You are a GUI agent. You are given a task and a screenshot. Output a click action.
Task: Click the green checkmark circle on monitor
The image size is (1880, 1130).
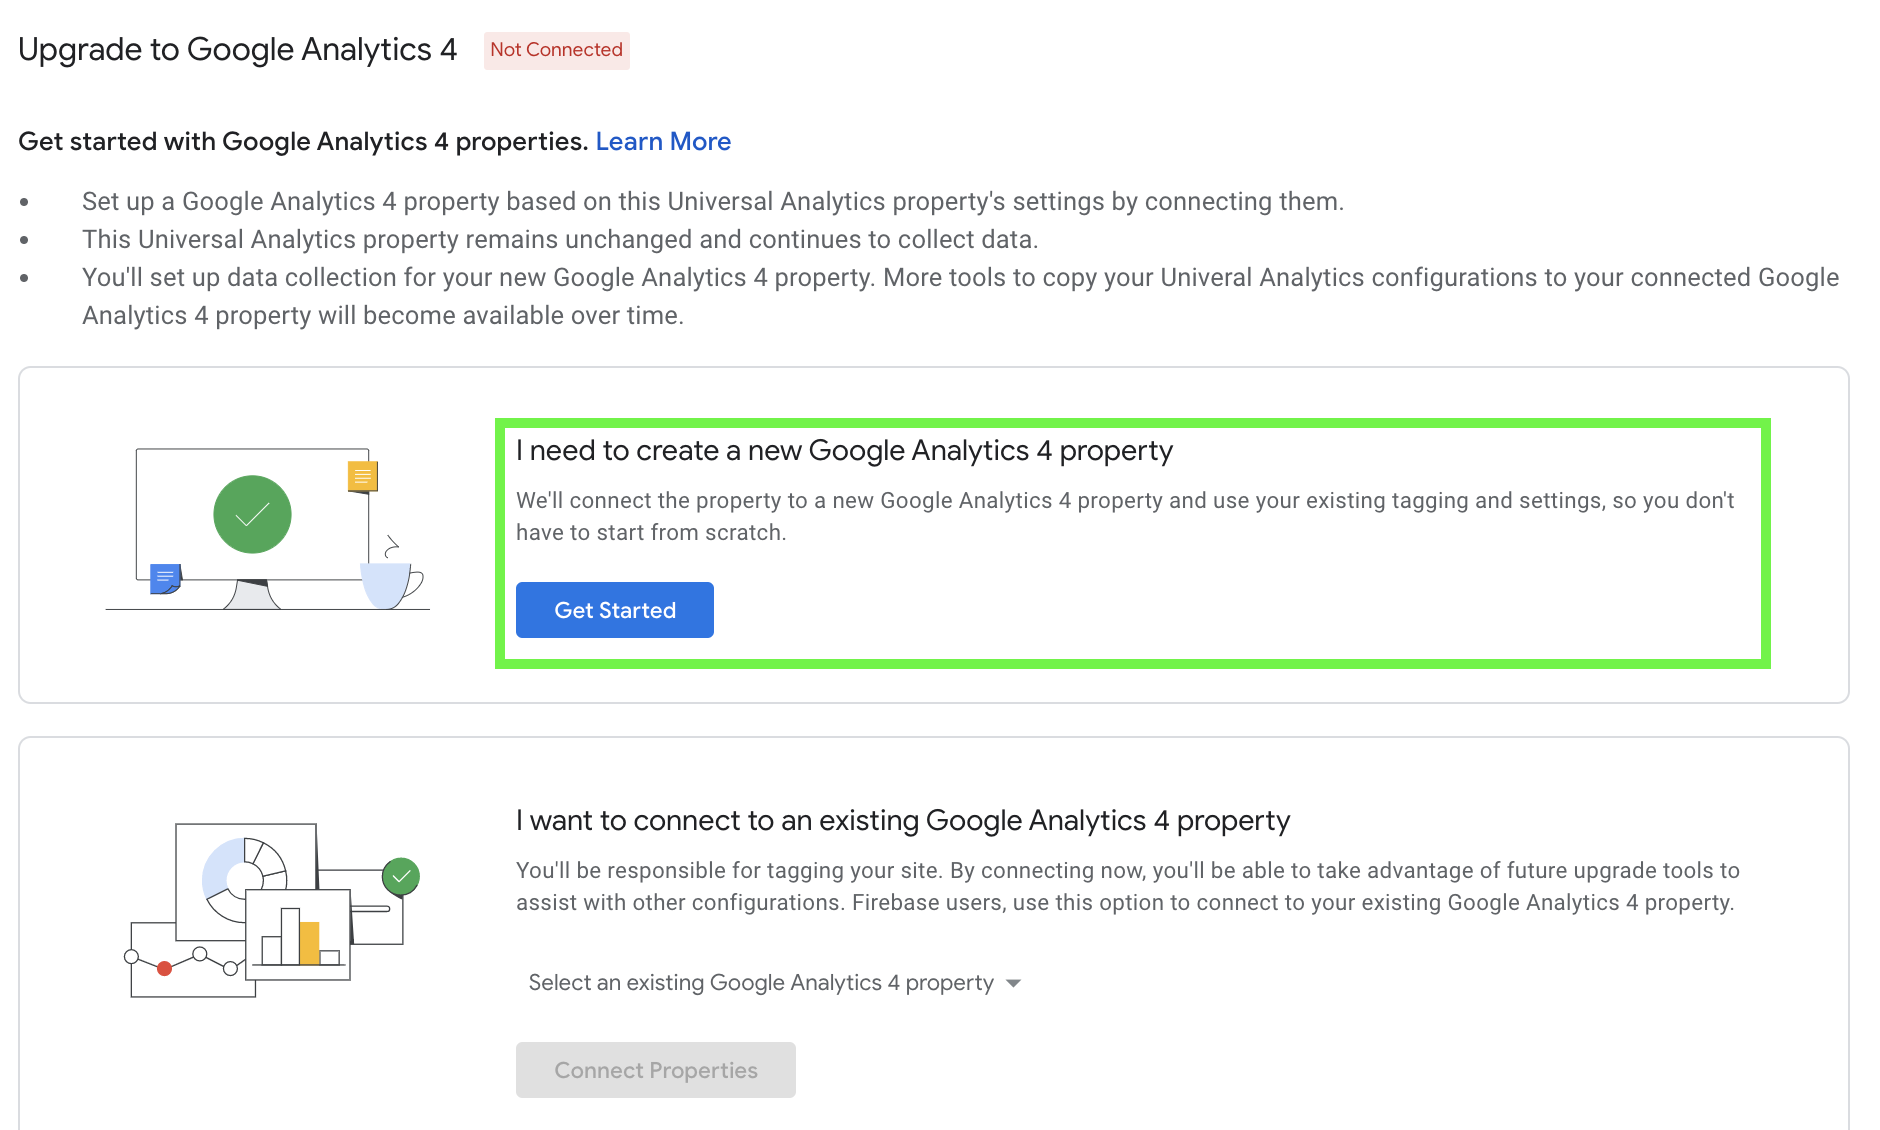tap(252, 514)
